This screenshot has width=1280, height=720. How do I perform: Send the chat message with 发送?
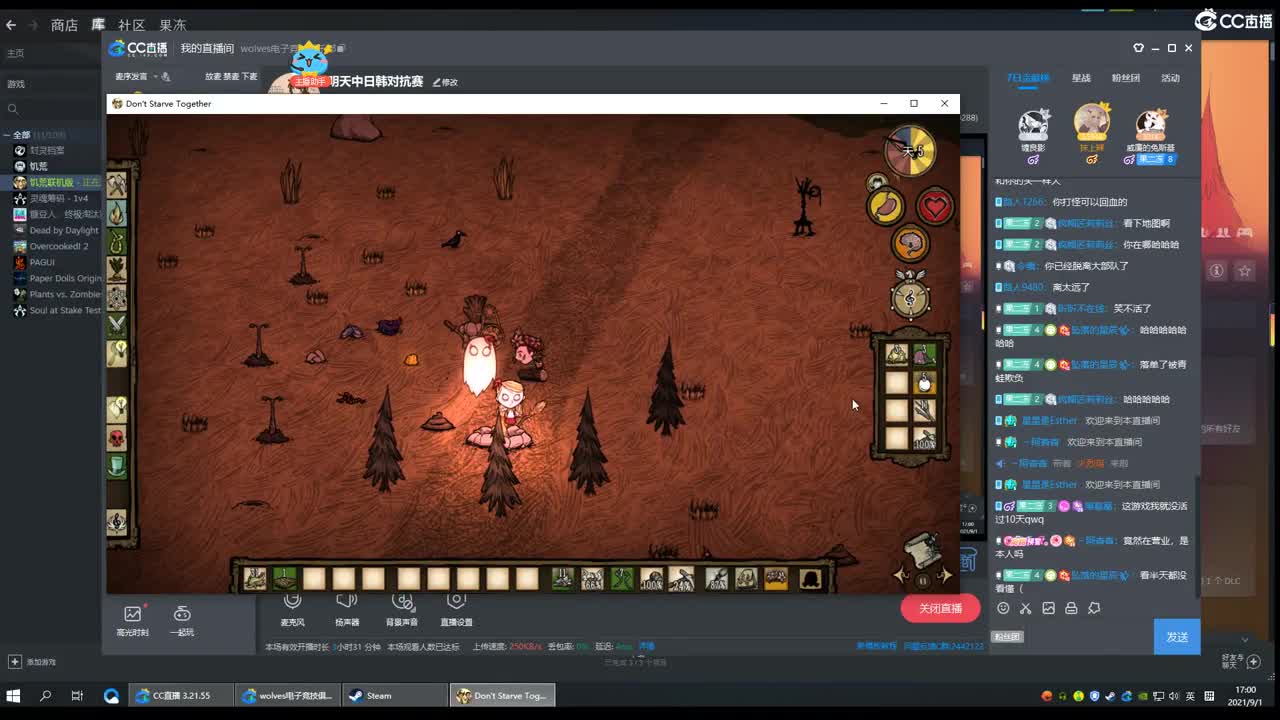coord(1177,637)
